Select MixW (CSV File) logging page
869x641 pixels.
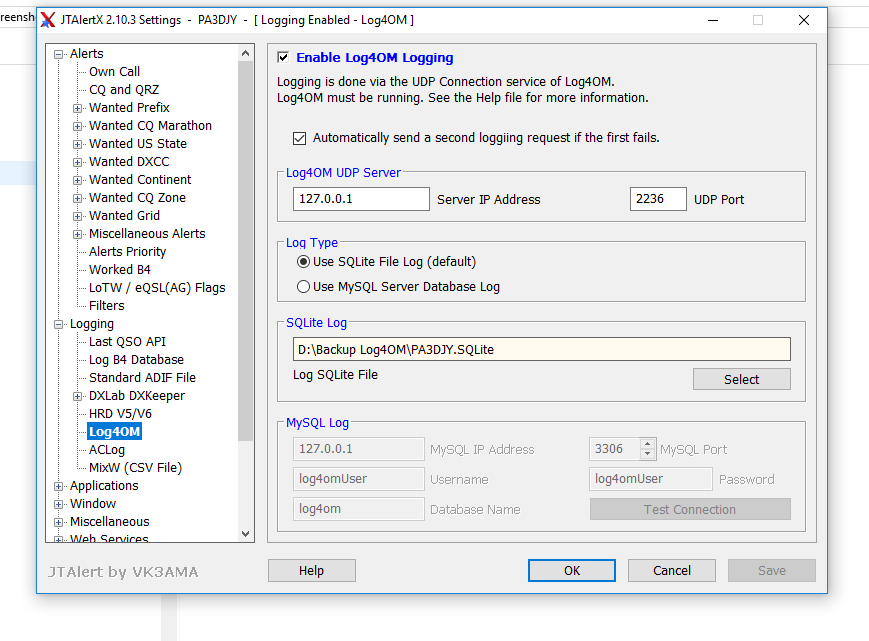coord(135,468)
